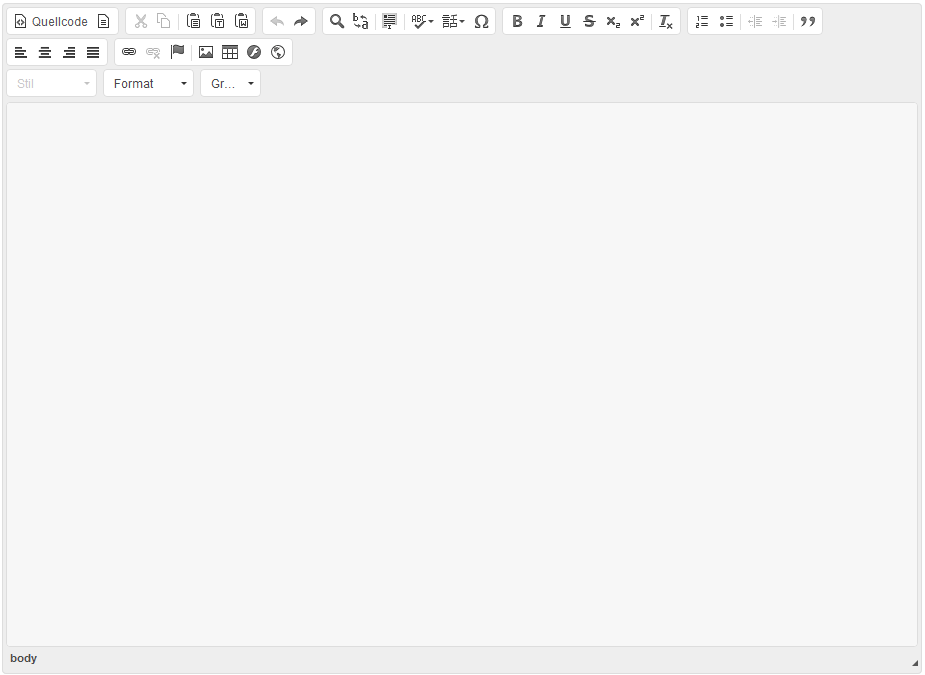Click the insert Table icon

point(230,53)
